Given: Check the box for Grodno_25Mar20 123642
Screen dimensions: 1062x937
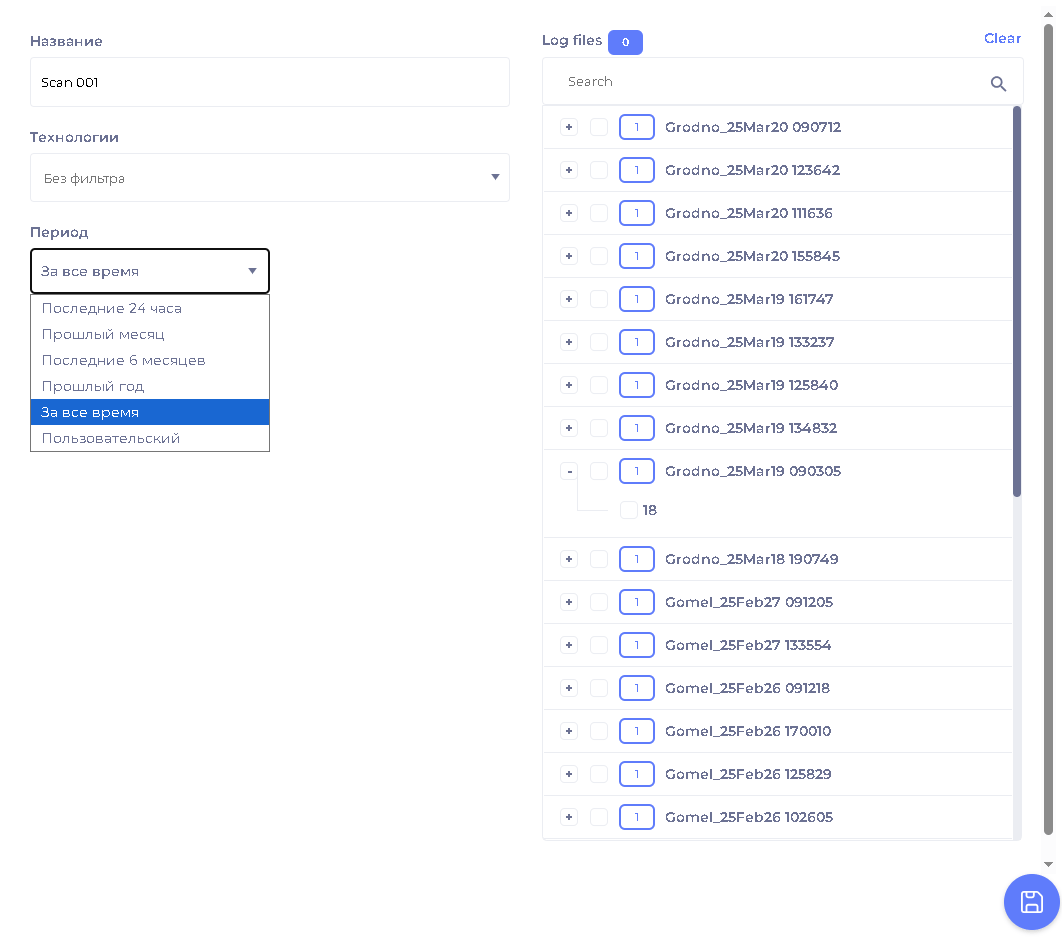Looking at the screenshot, I should (x=598, y=170).
